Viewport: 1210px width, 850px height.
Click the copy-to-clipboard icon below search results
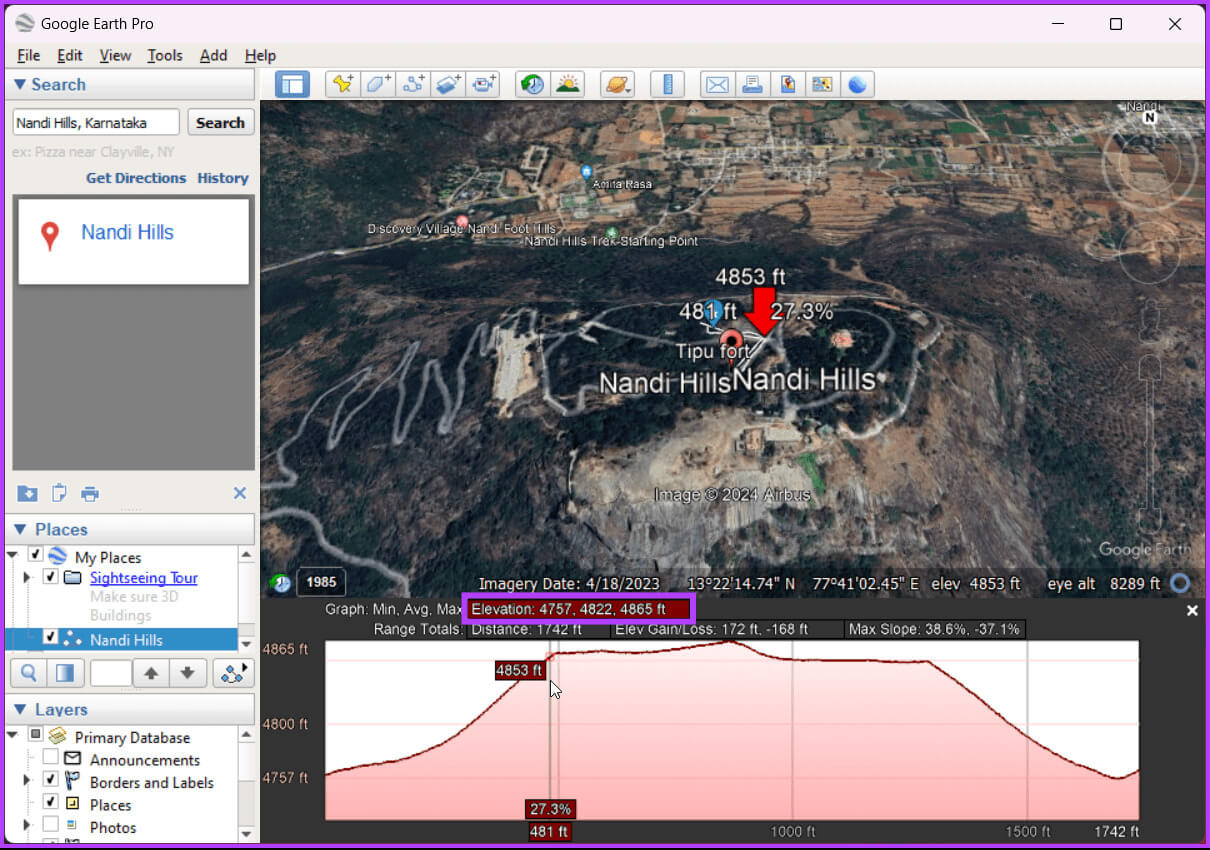point(59,493)
